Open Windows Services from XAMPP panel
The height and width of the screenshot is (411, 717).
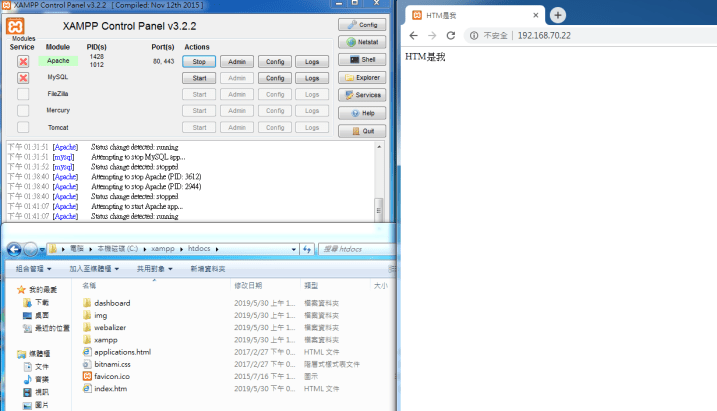(x=362, y=95)
